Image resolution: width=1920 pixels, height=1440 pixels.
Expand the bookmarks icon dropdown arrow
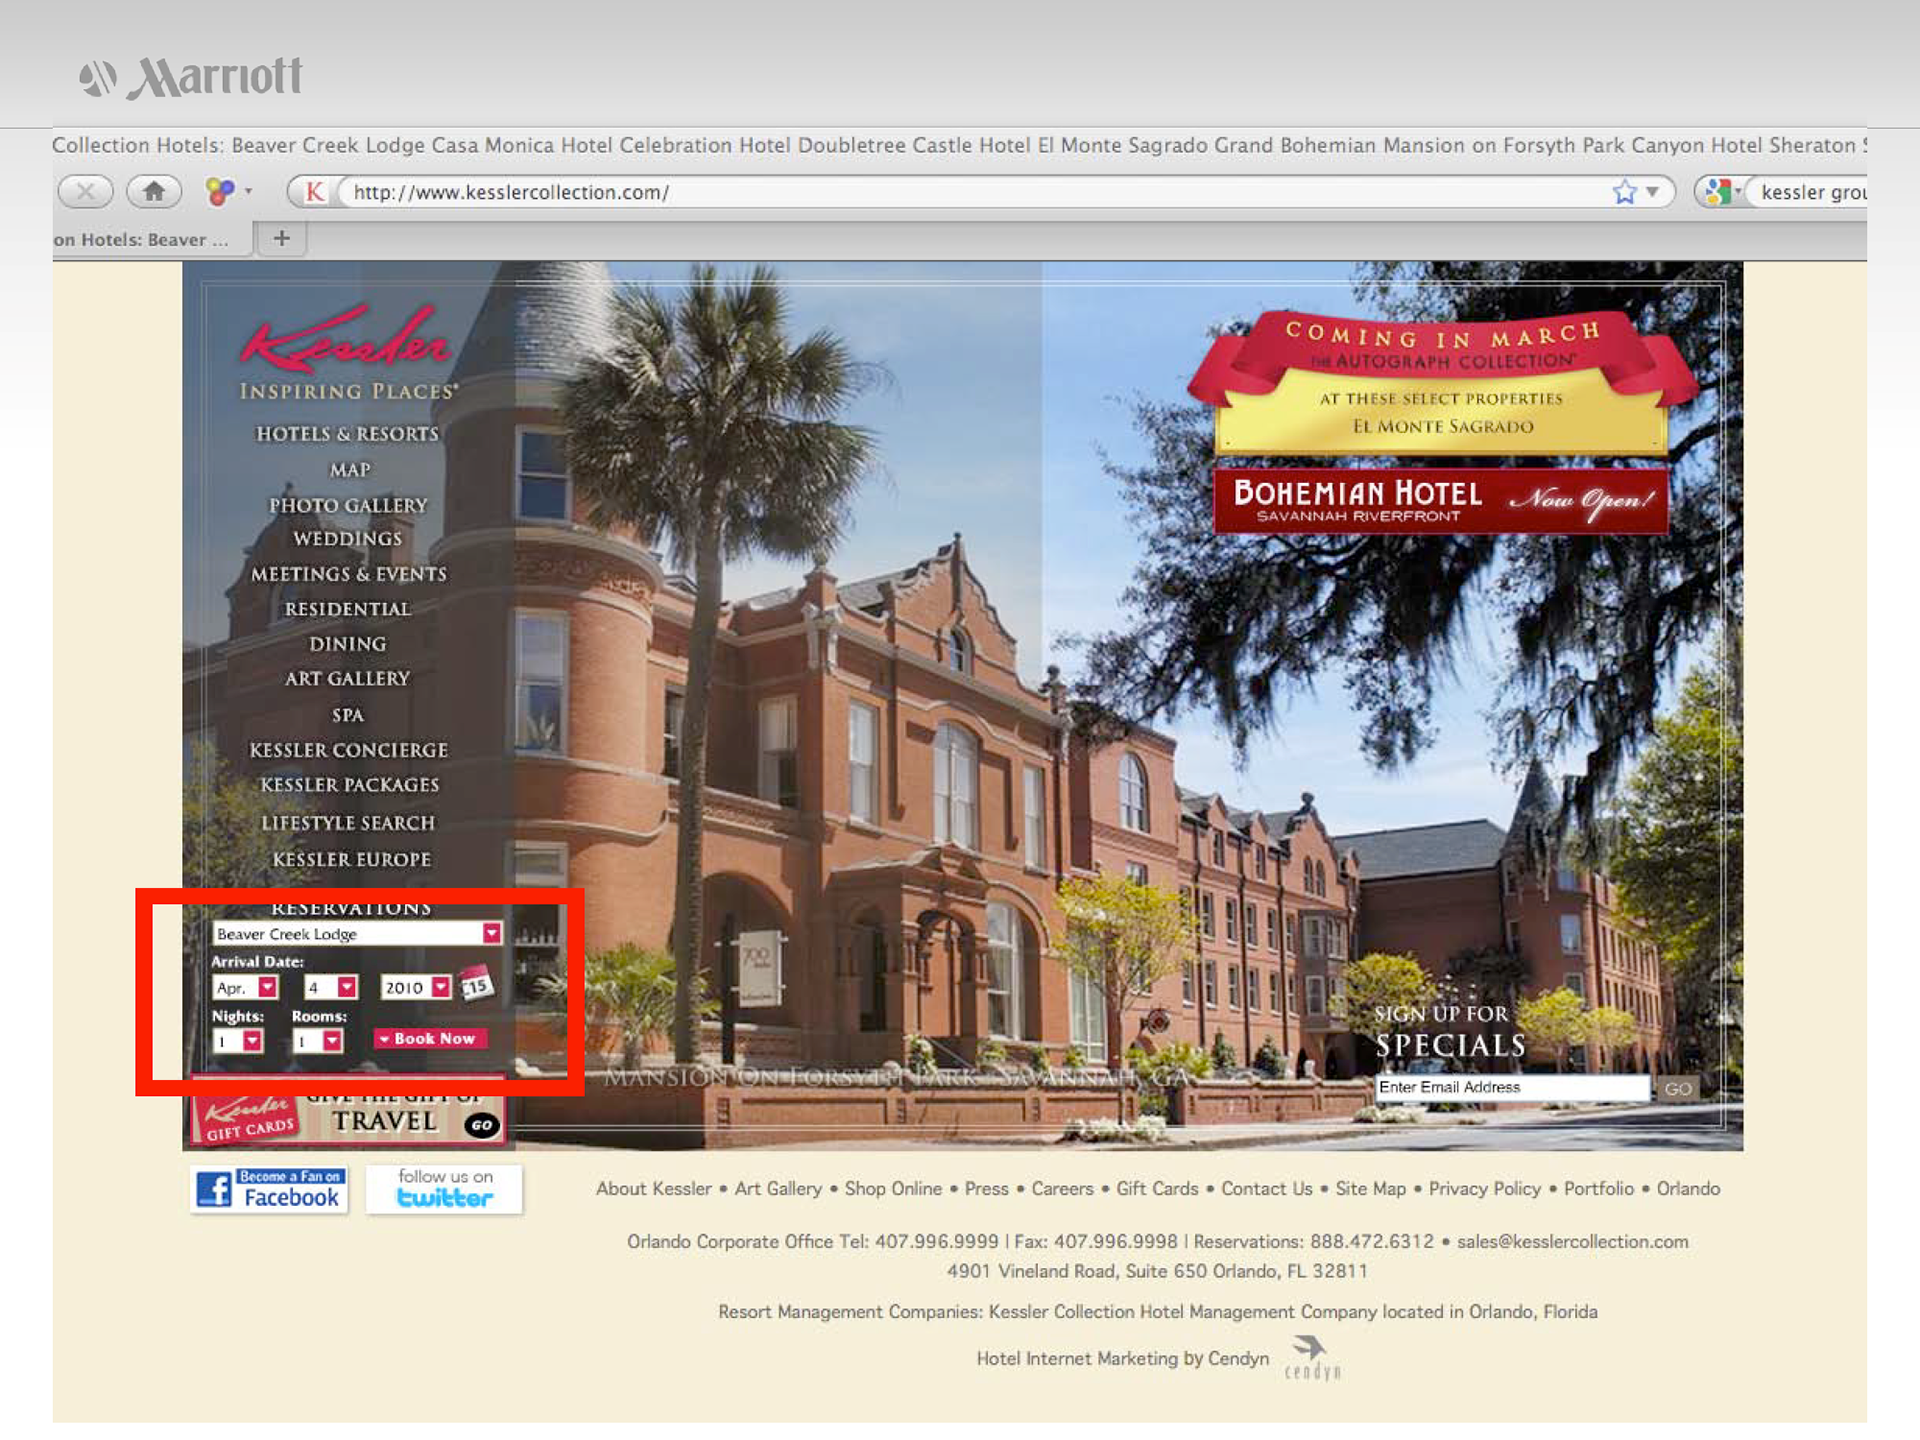click(248, 191)
